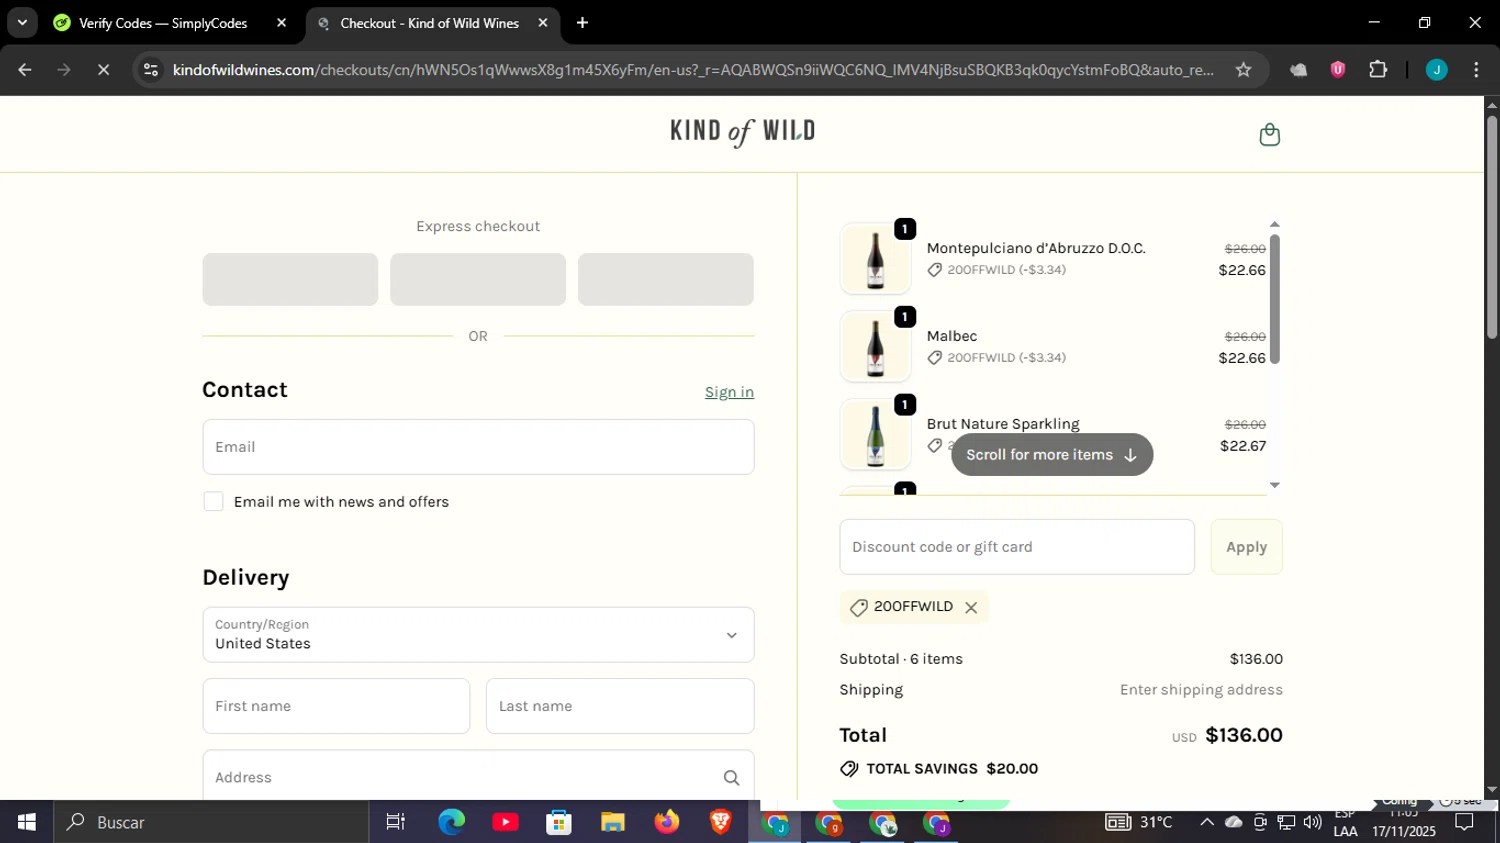Screen dimensions: 1500x843
Task: Open the browser Extensions puzzle icon
Action: 1378,70
